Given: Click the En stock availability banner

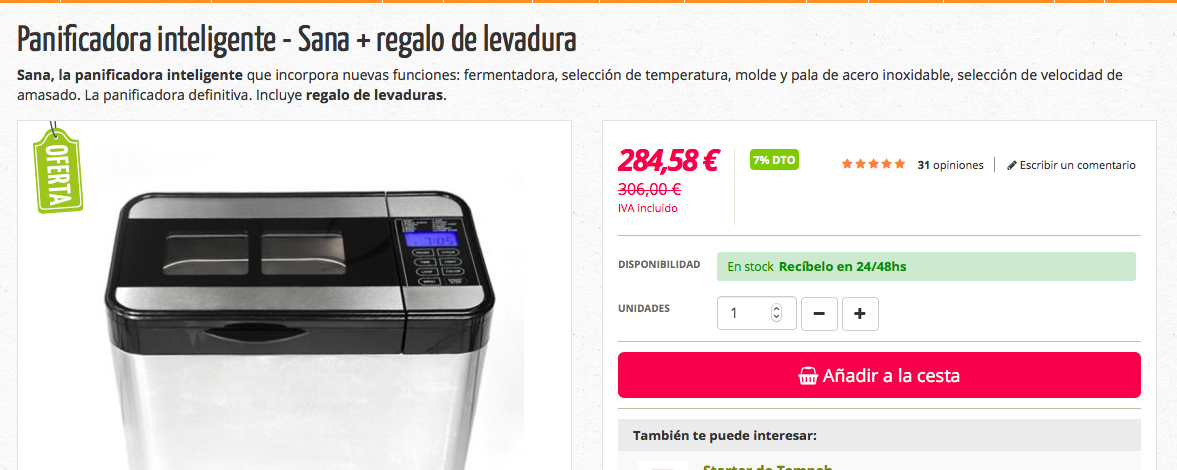Looking at the screenshot, I should click(x=926, y=267).
